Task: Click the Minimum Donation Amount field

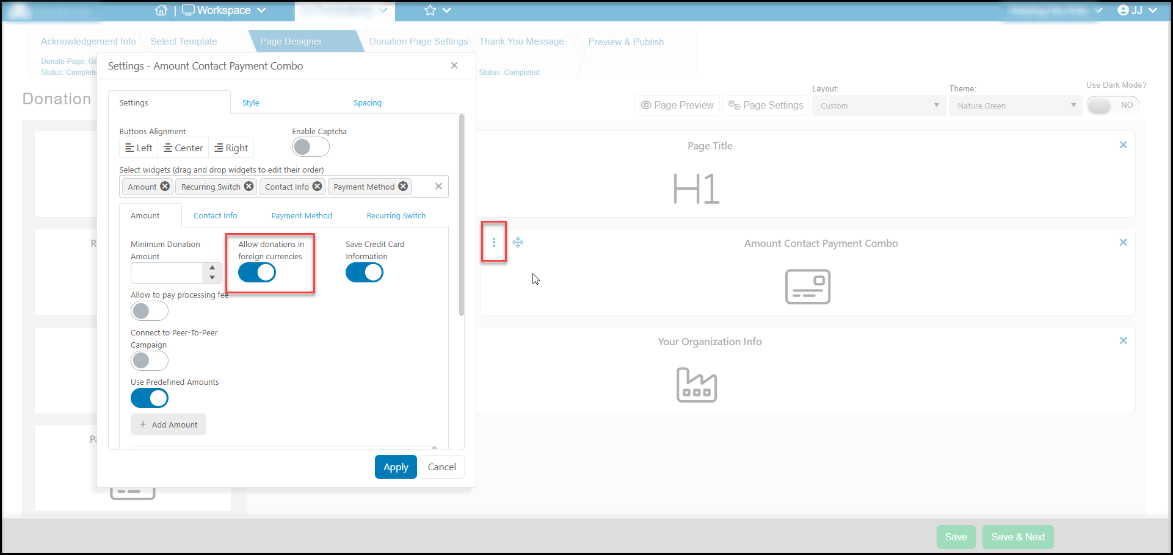Action: click(166, 273)
